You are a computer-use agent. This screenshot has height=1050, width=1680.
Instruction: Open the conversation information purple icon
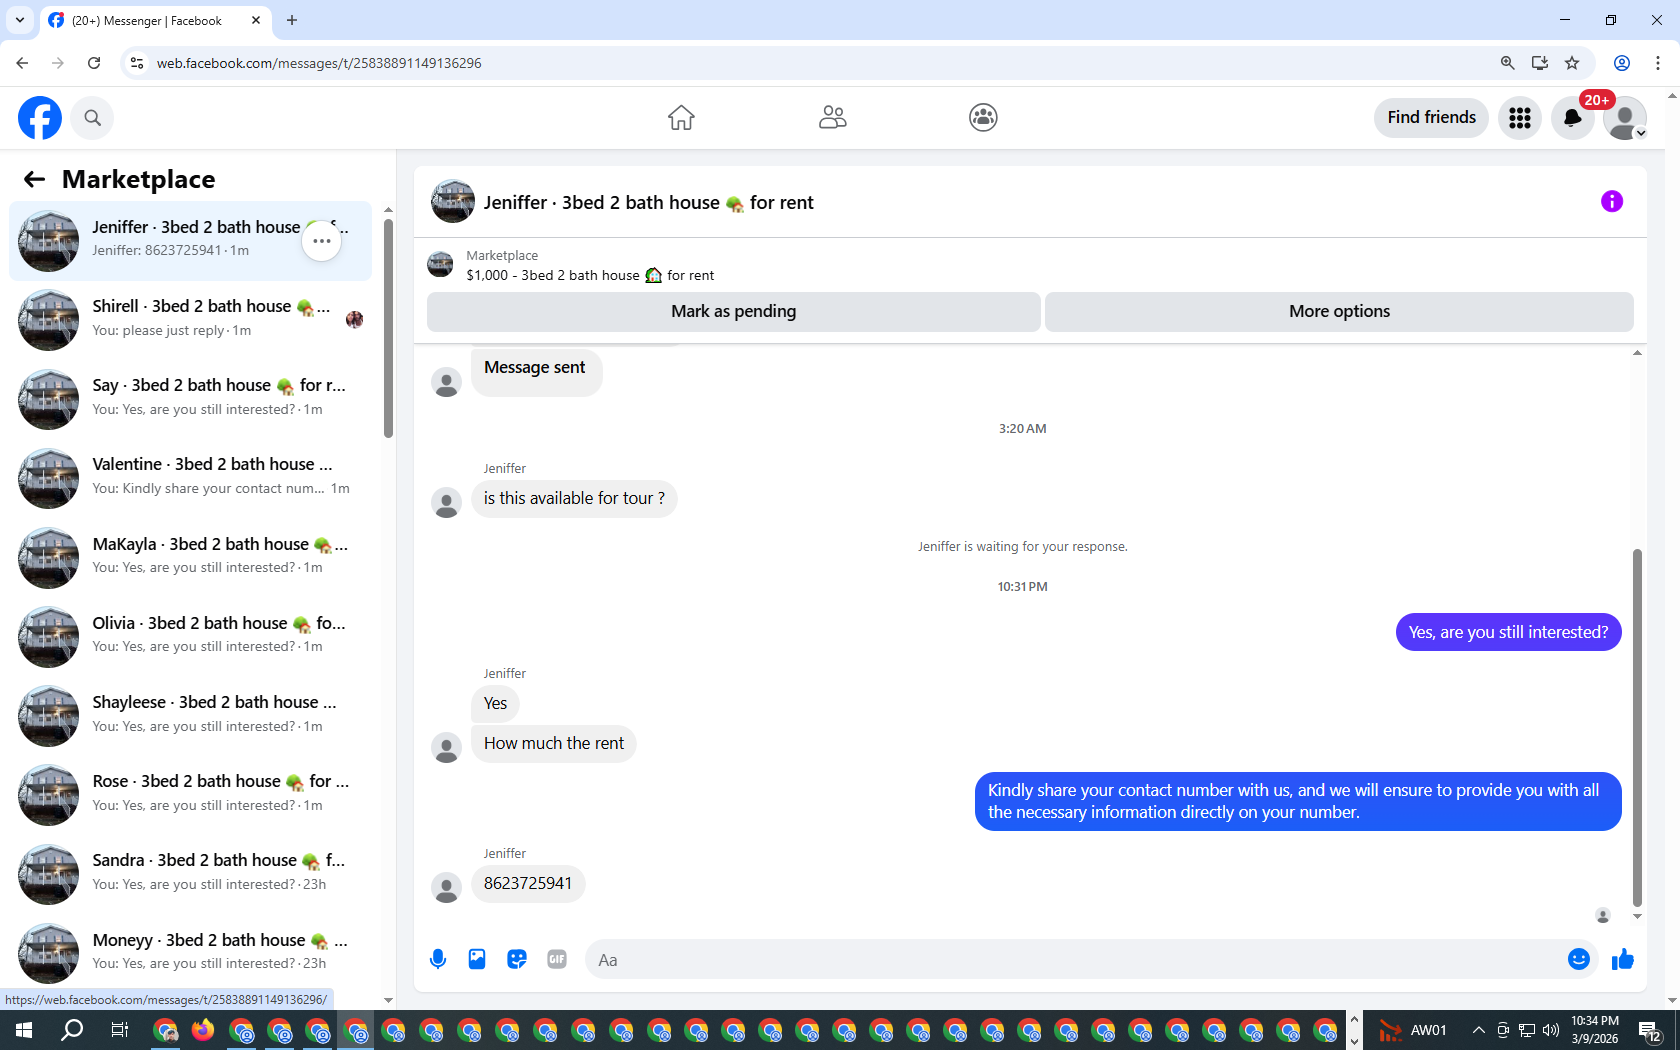1611,202
